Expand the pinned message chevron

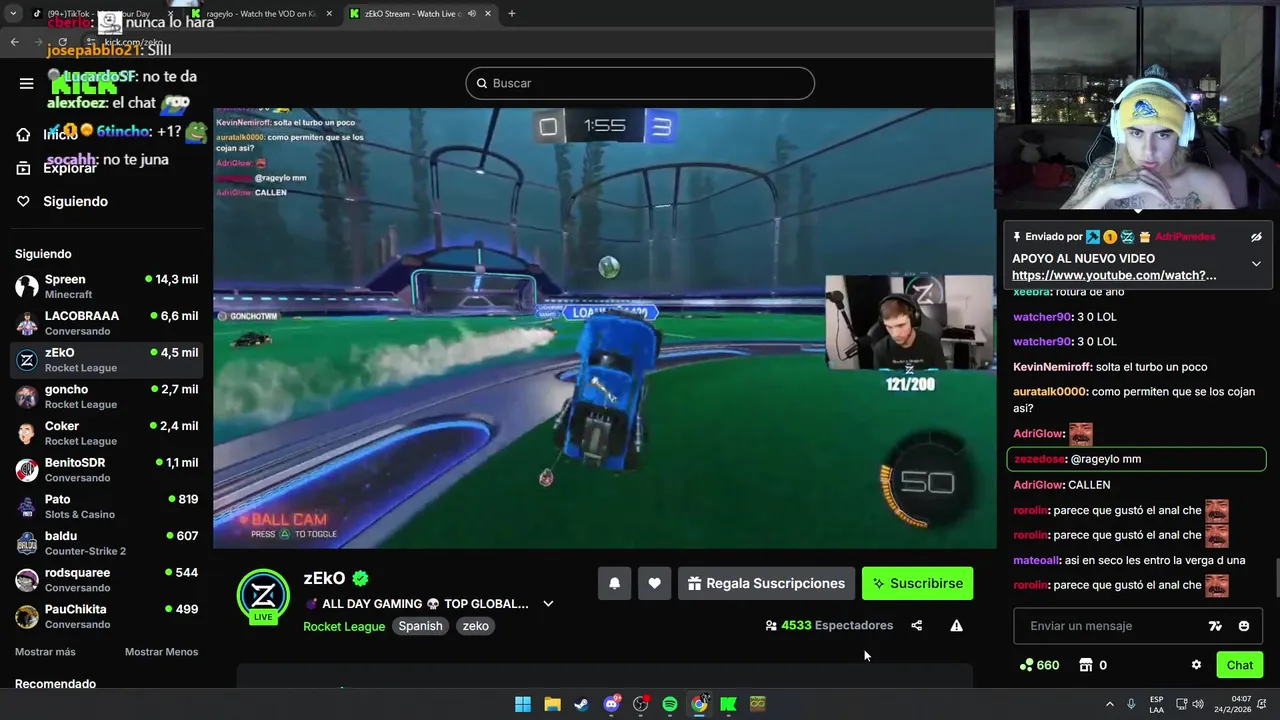1256,264
